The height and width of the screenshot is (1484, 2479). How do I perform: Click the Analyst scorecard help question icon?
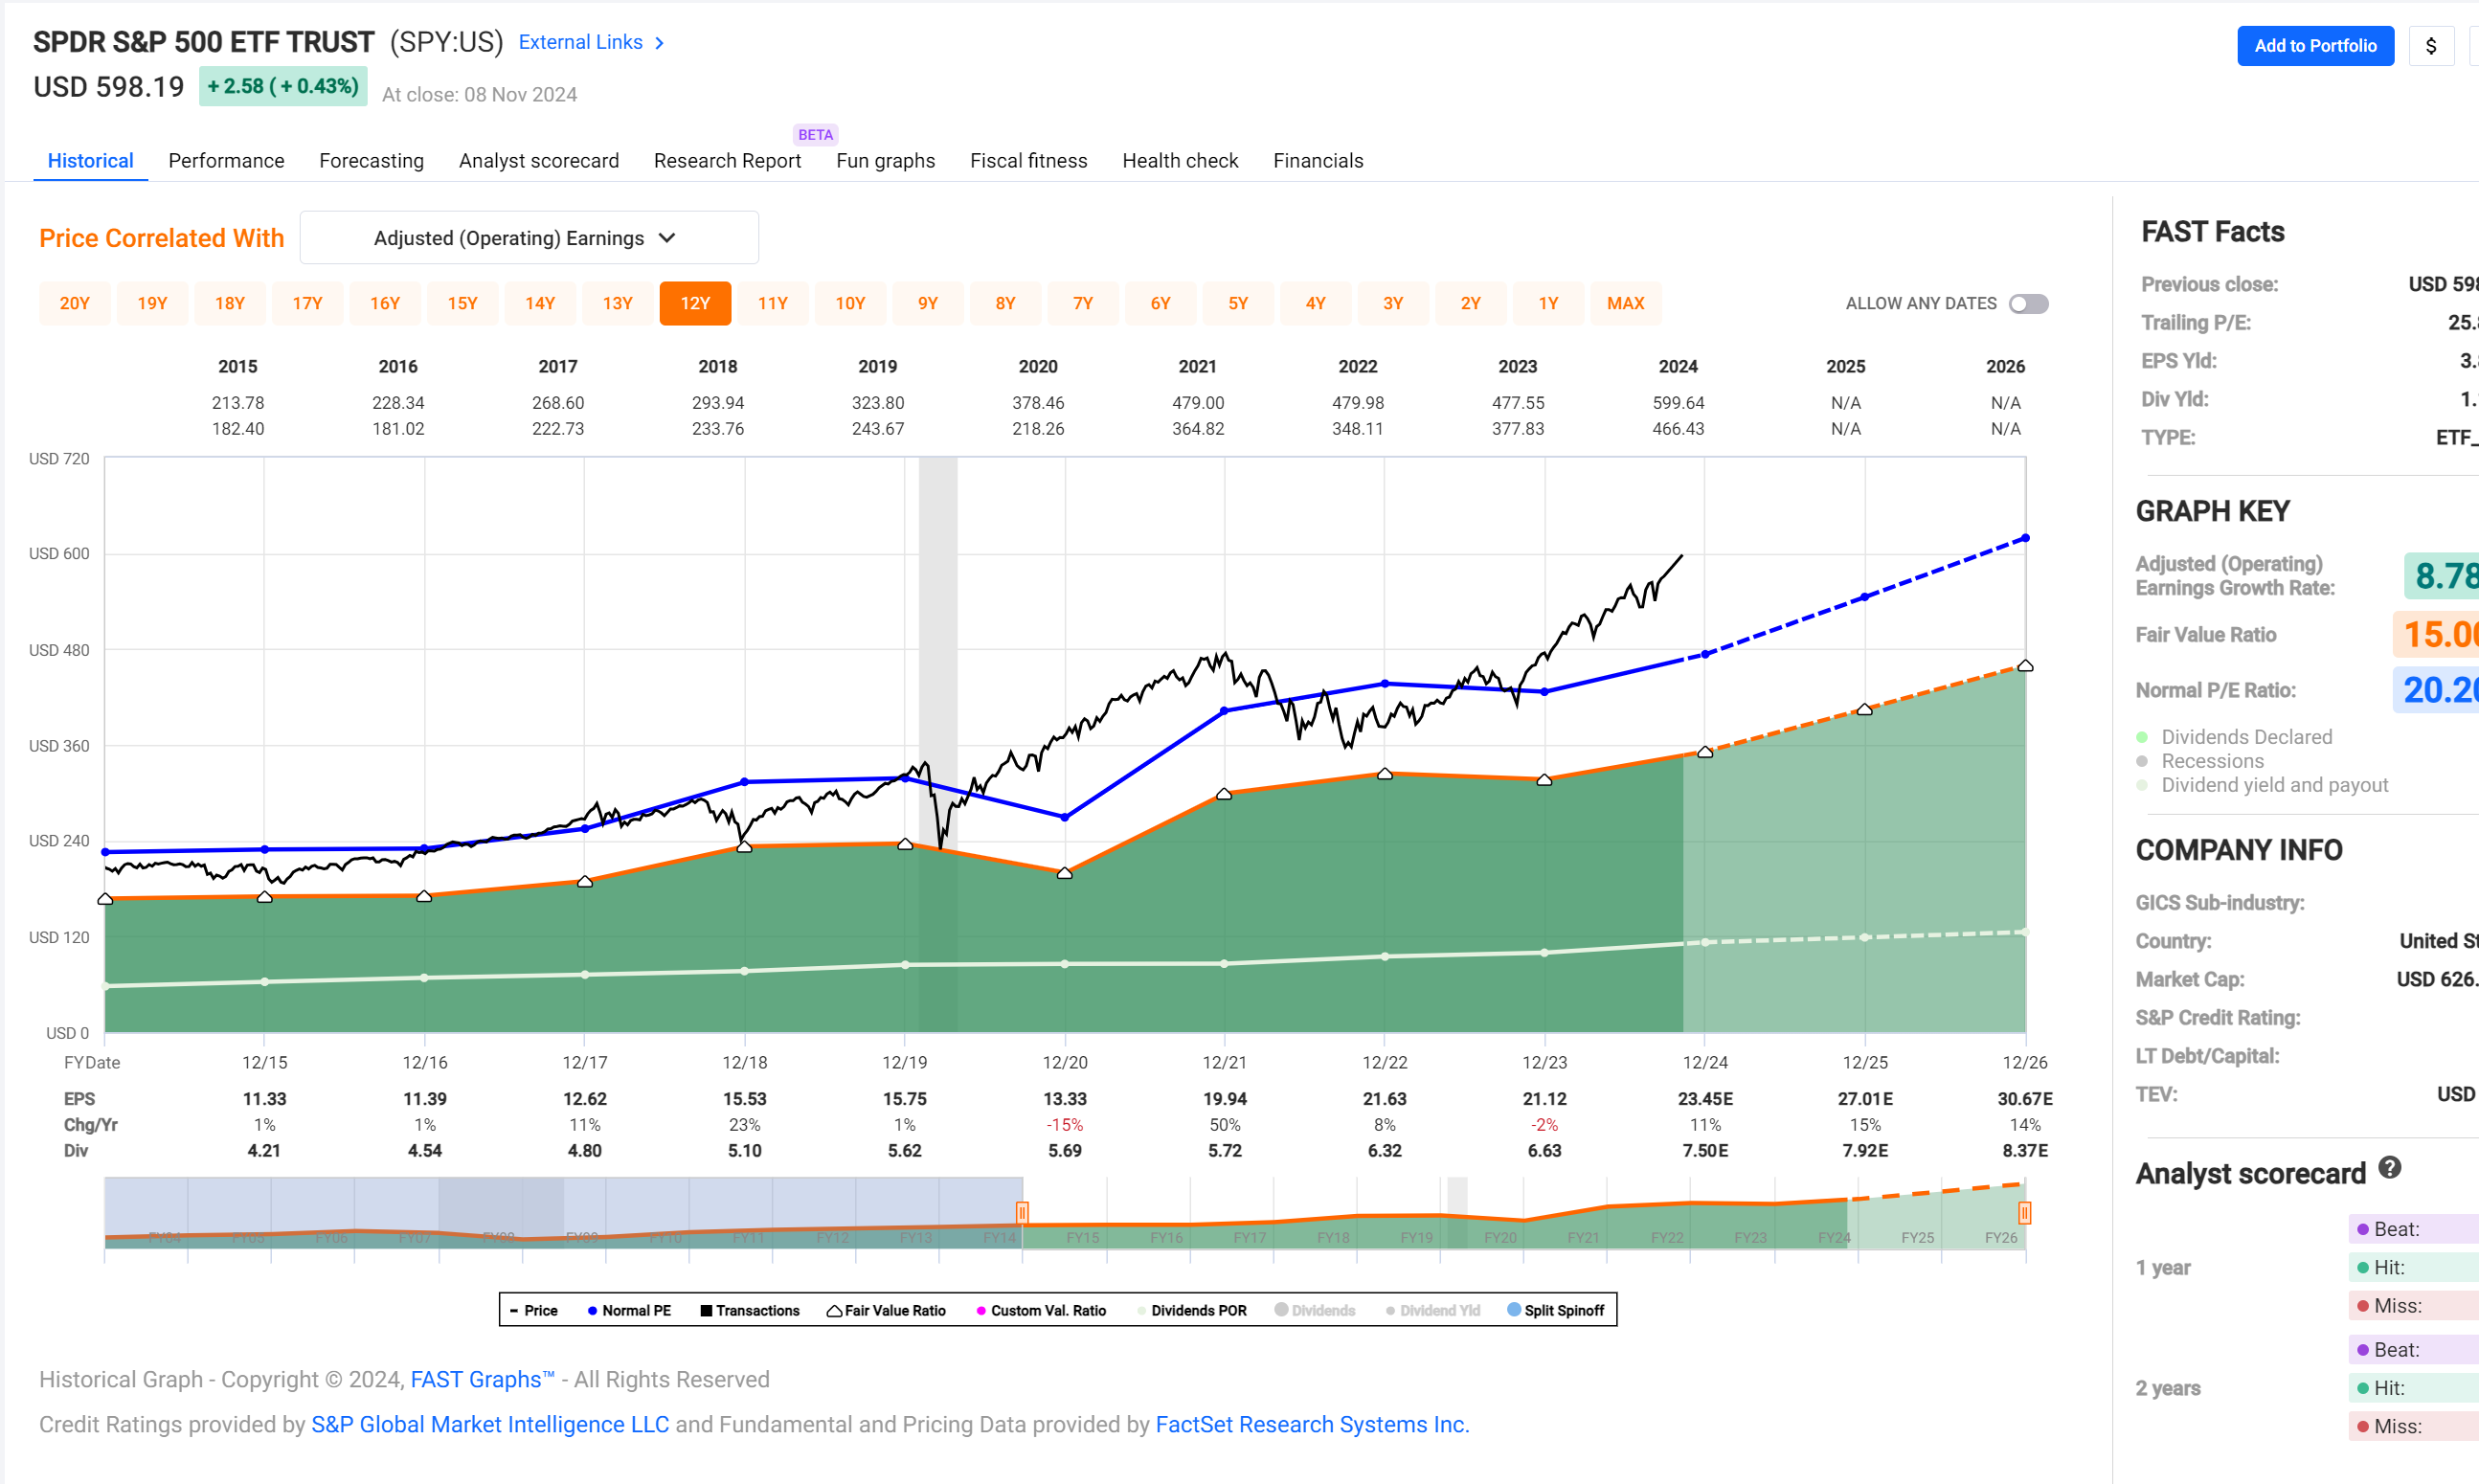pos(2389,1167)
